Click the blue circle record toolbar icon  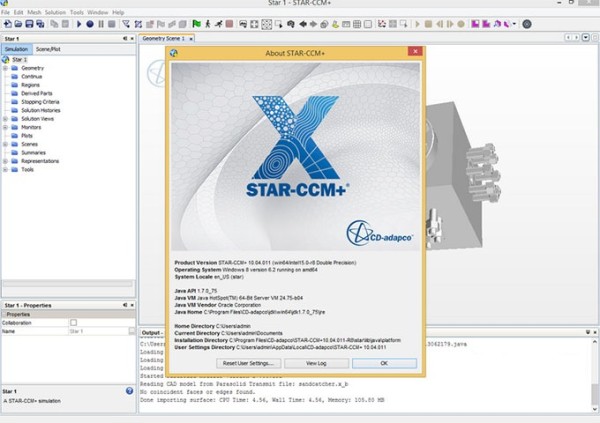coord(90,24)
